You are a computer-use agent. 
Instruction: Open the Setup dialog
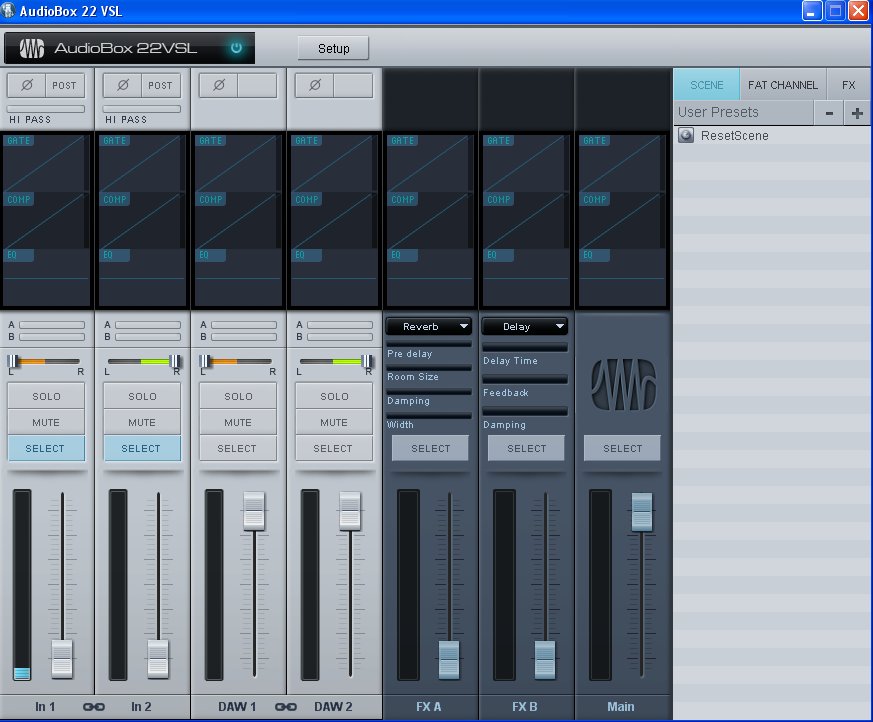(333, 48)
